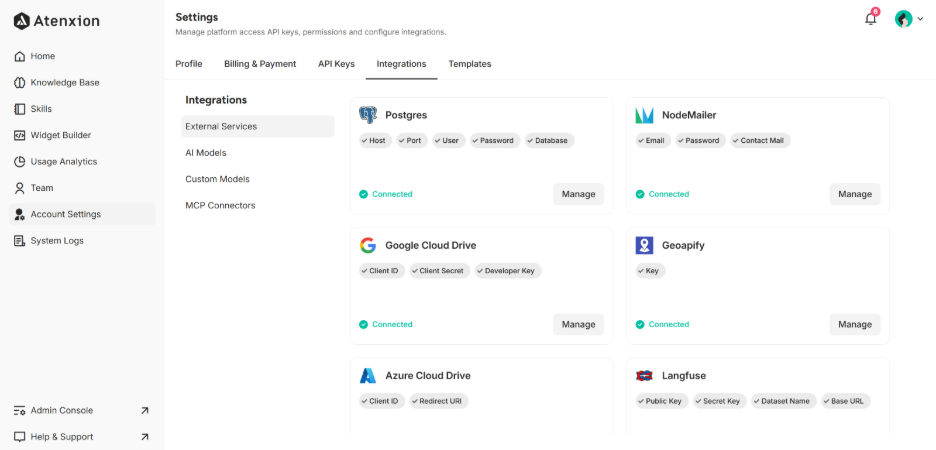Click the Help & Support external arrow

[144, 437]
